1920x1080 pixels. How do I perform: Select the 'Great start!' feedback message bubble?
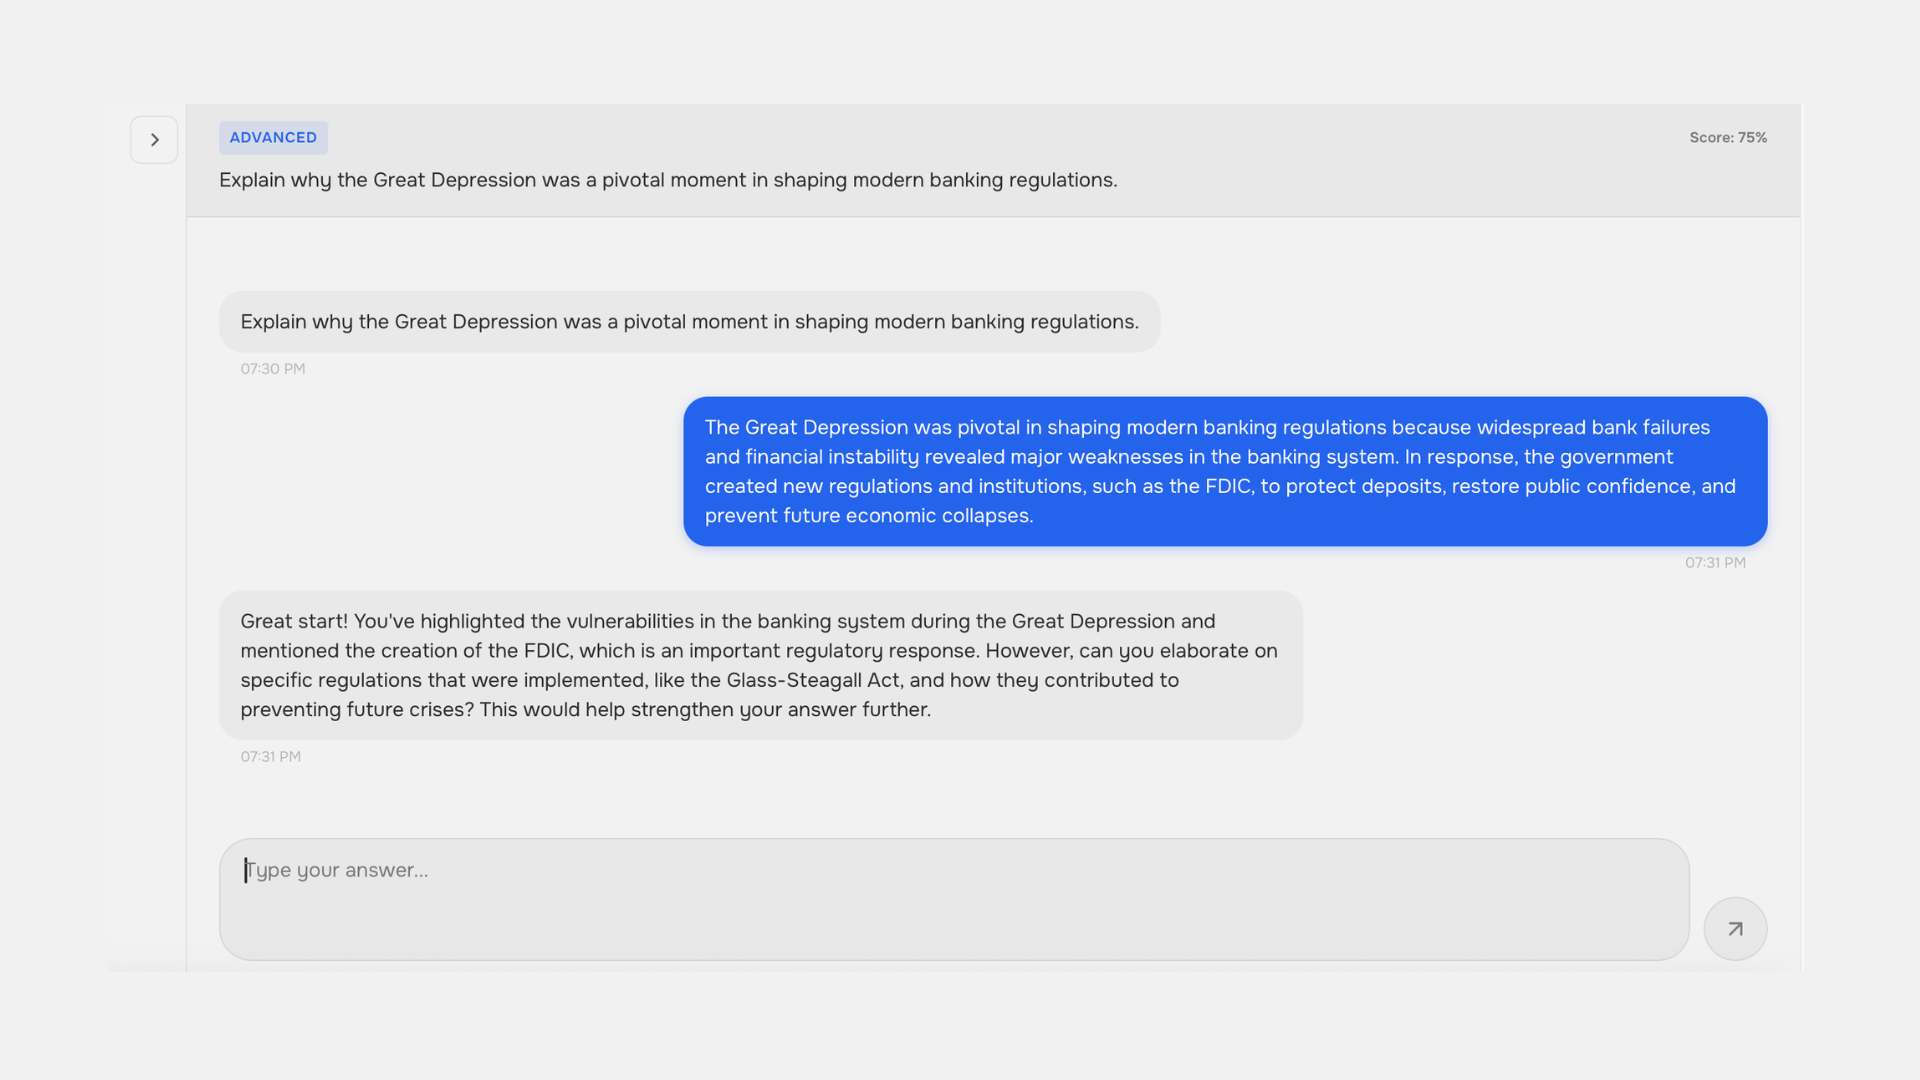tap(760, 665)
